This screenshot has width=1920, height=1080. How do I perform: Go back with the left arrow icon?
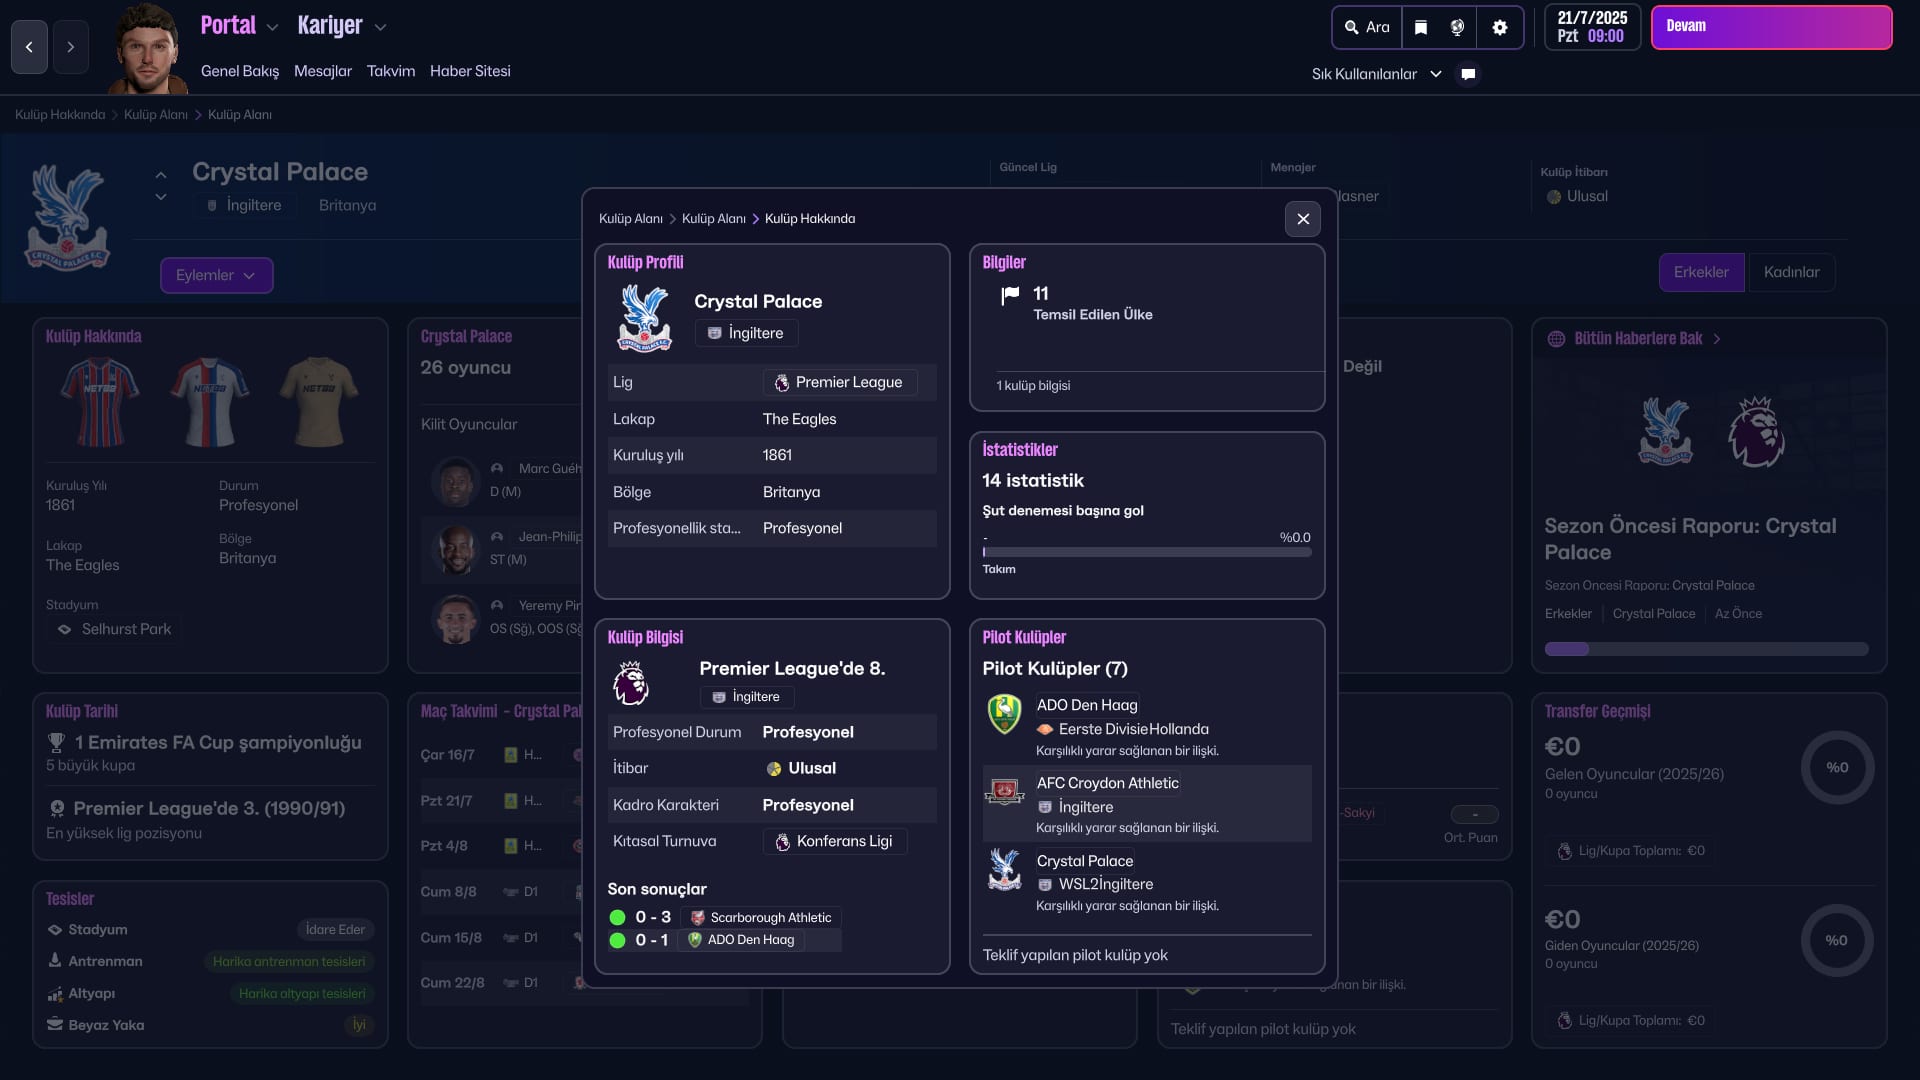(x=29, y=47)
